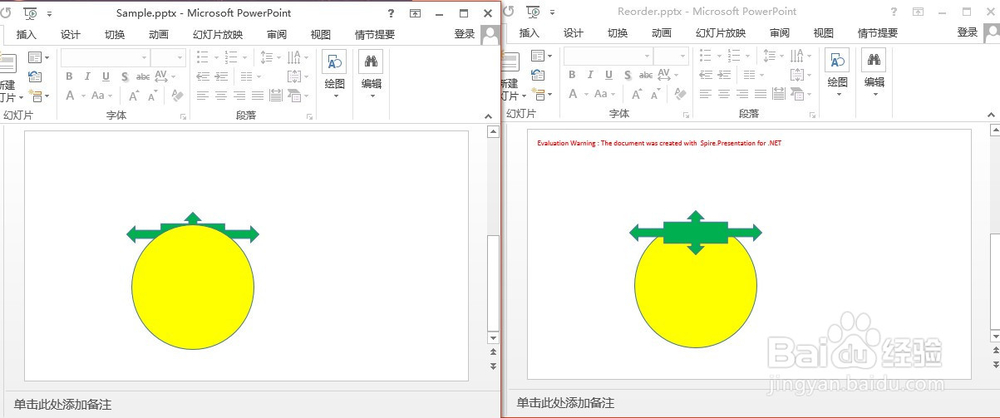The image size is (1000, 418).
Task: Click the account avatar in Sample.pptx window
Action: [x=490, y=35]
